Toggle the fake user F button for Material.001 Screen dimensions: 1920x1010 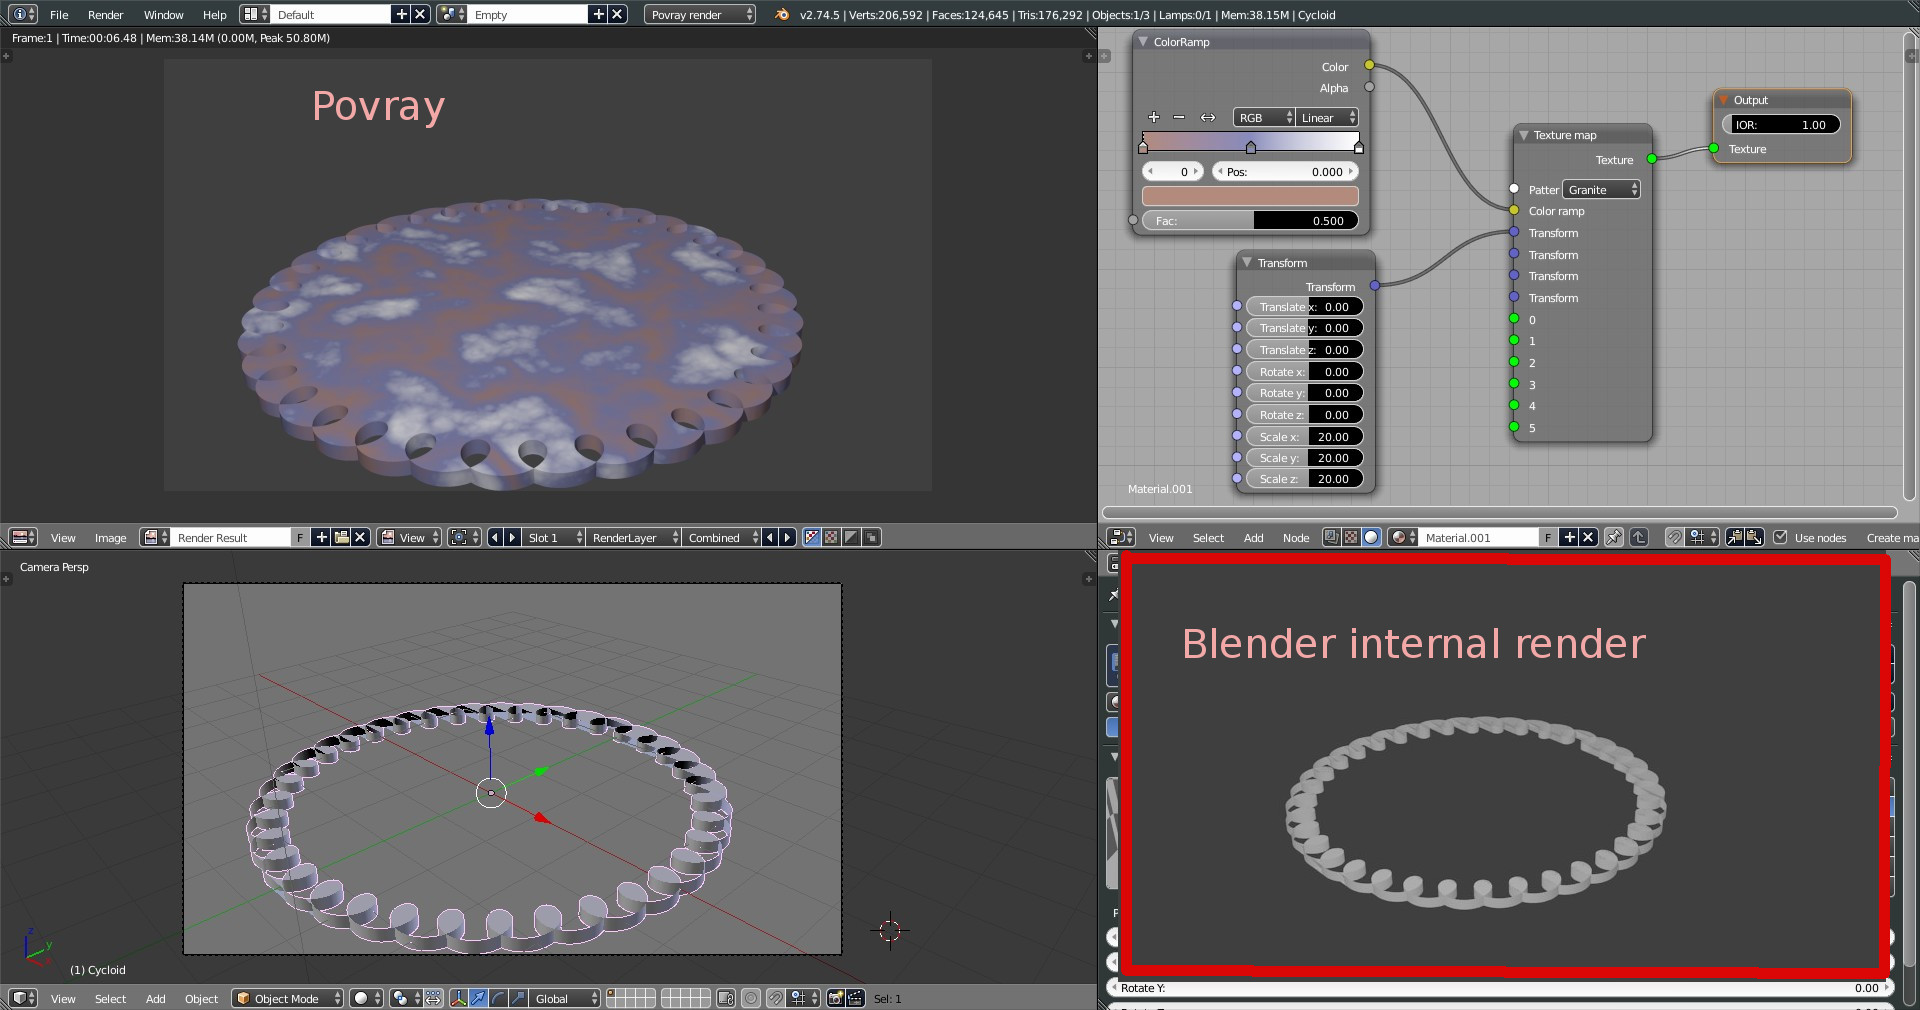pos(1547,537)
